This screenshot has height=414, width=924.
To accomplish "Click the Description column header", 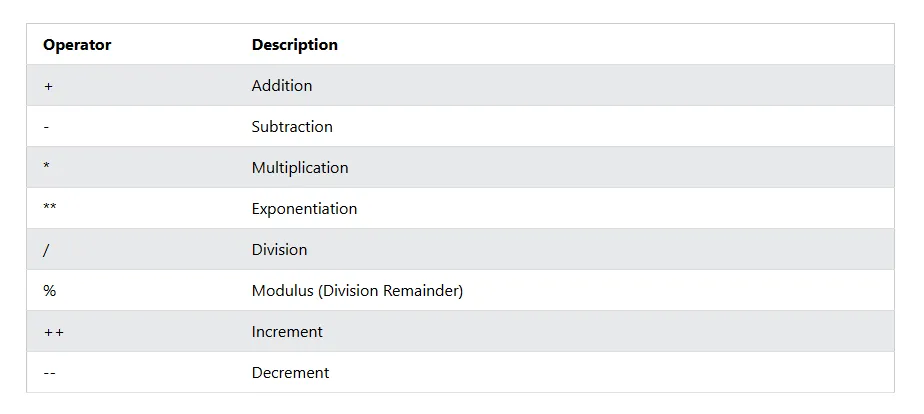I will (x=294, y=45).
